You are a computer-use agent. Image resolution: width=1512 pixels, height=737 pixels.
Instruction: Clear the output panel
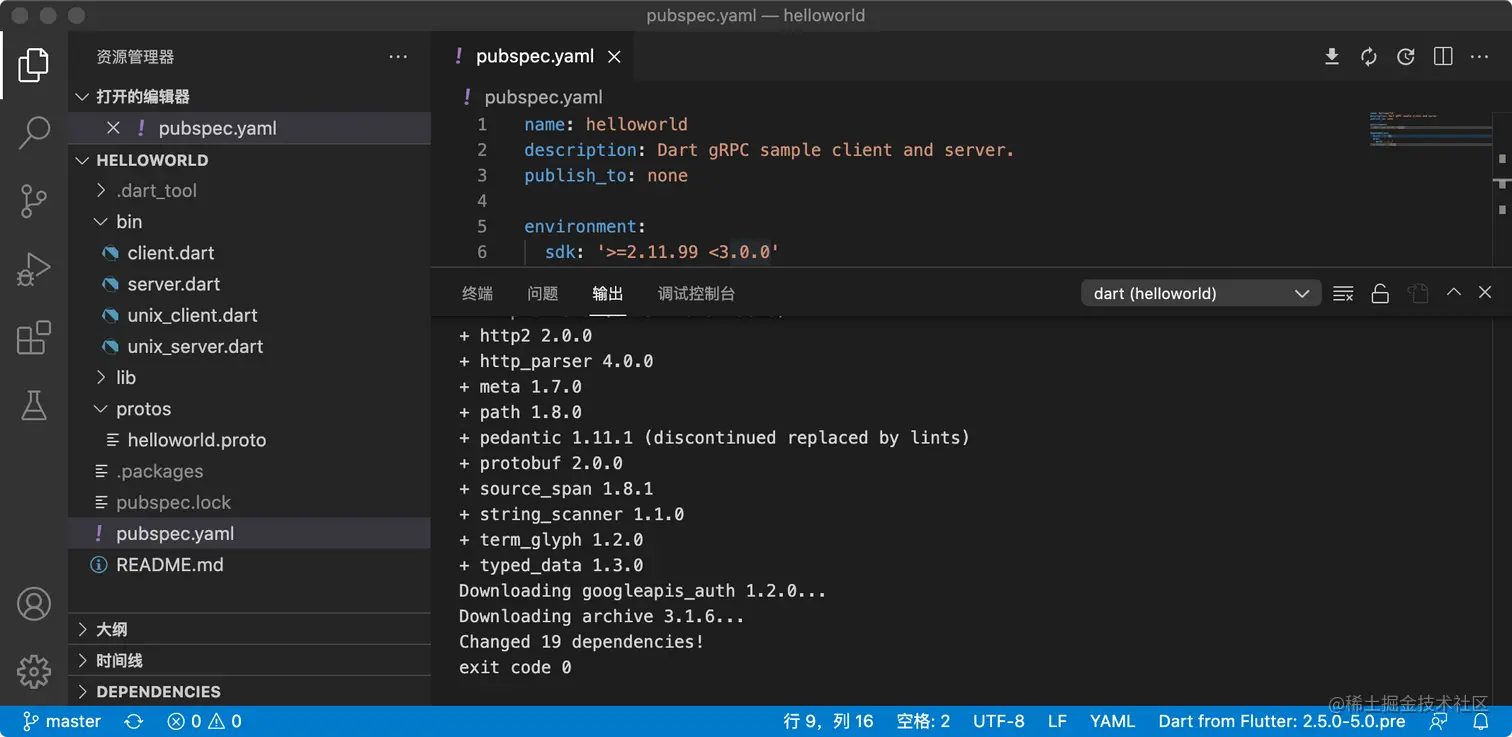click(x=1343, y=293)
